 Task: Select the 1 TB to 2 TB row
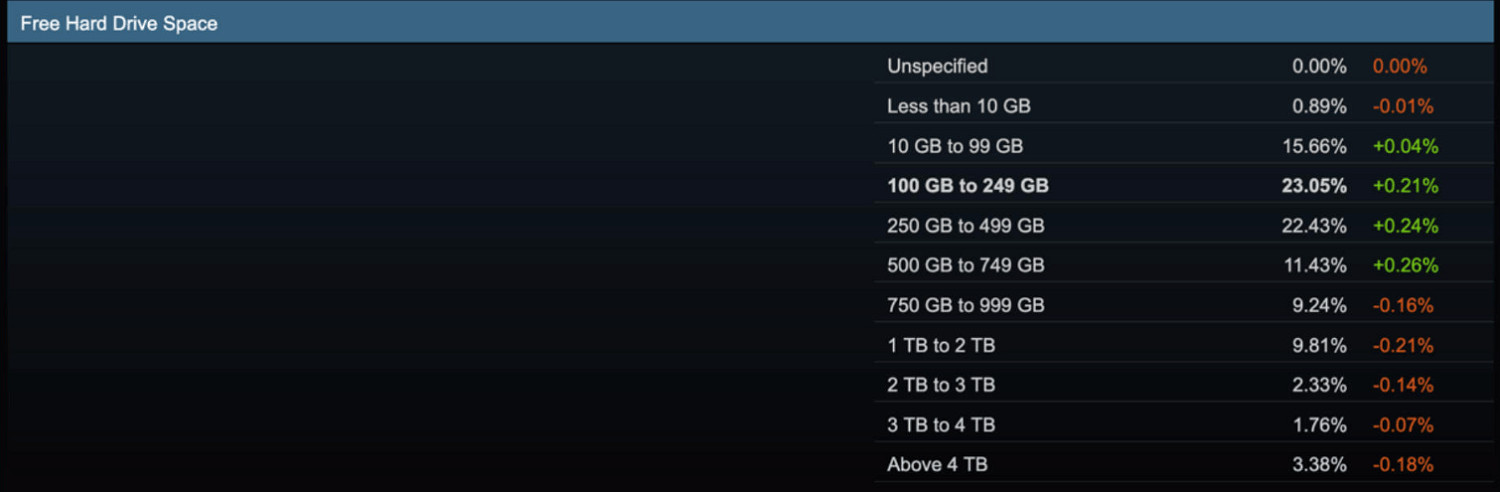(x=940, y=345)
